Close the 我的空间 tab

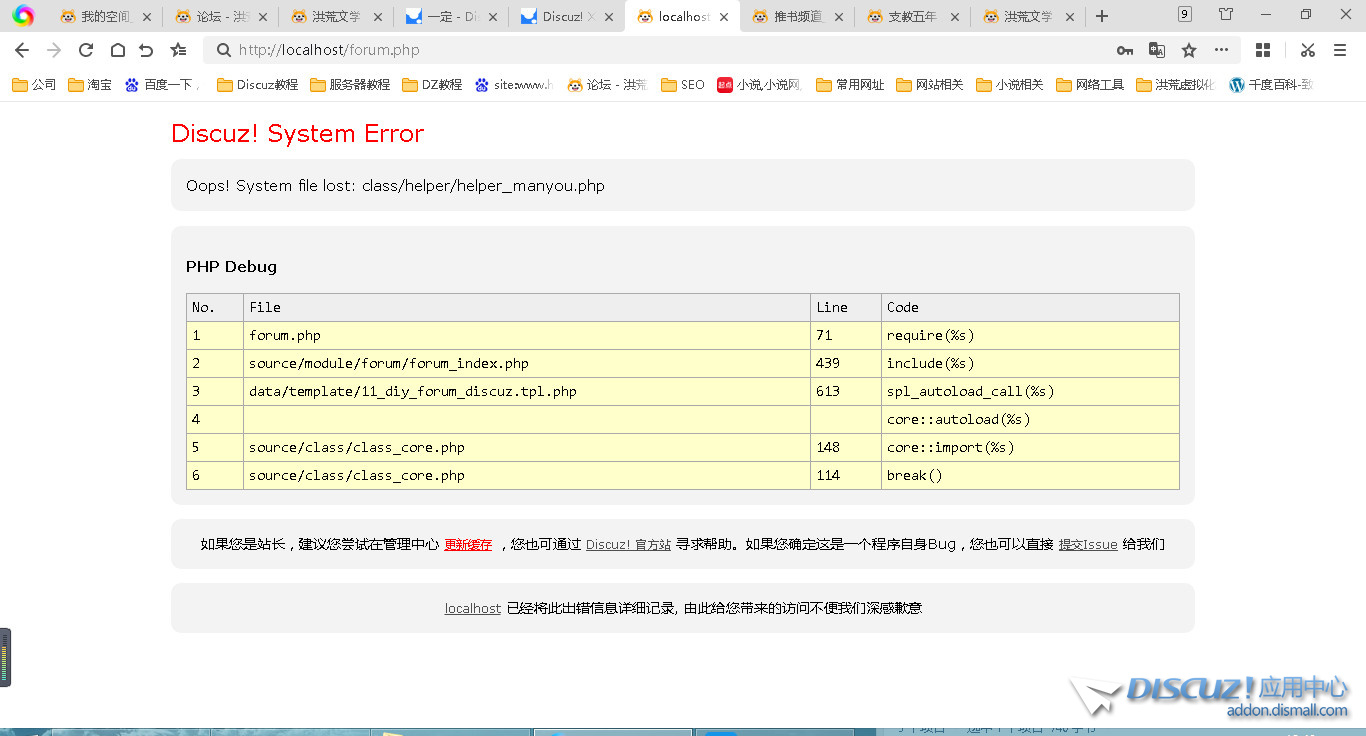coord(147,17)
